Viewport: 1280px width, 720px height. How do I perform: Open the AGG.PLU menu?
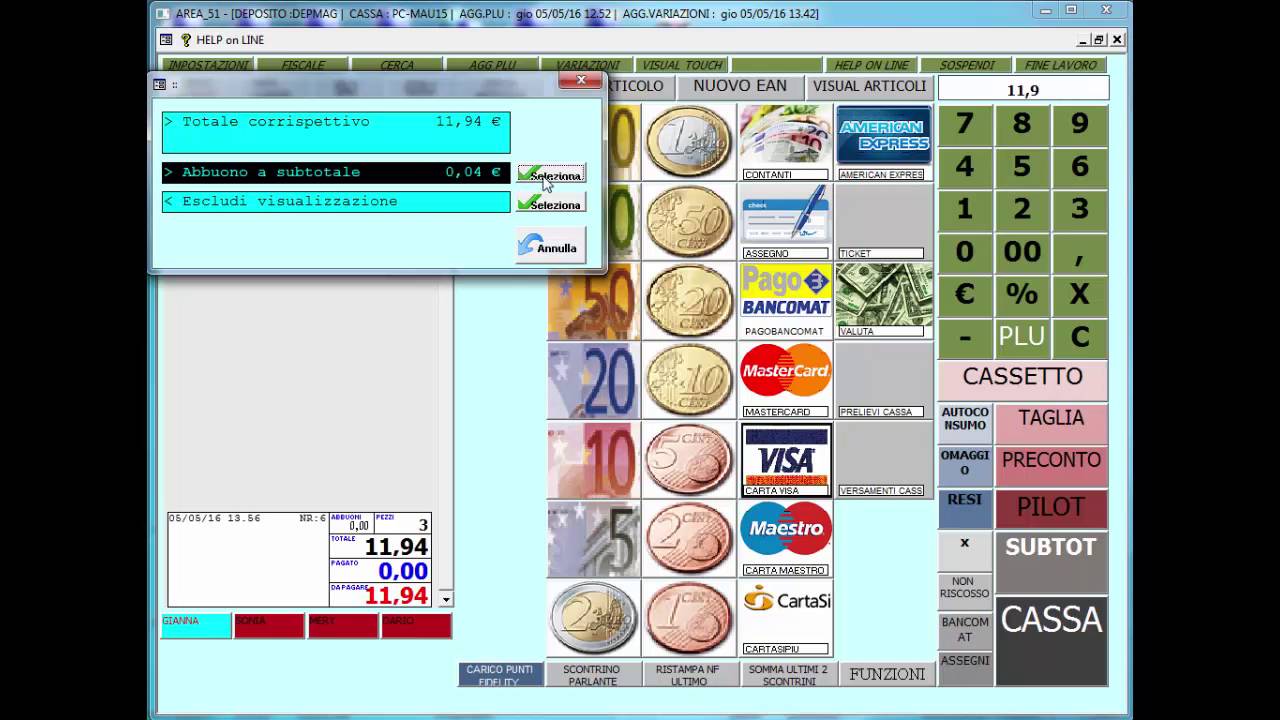[x=492, y=65]
